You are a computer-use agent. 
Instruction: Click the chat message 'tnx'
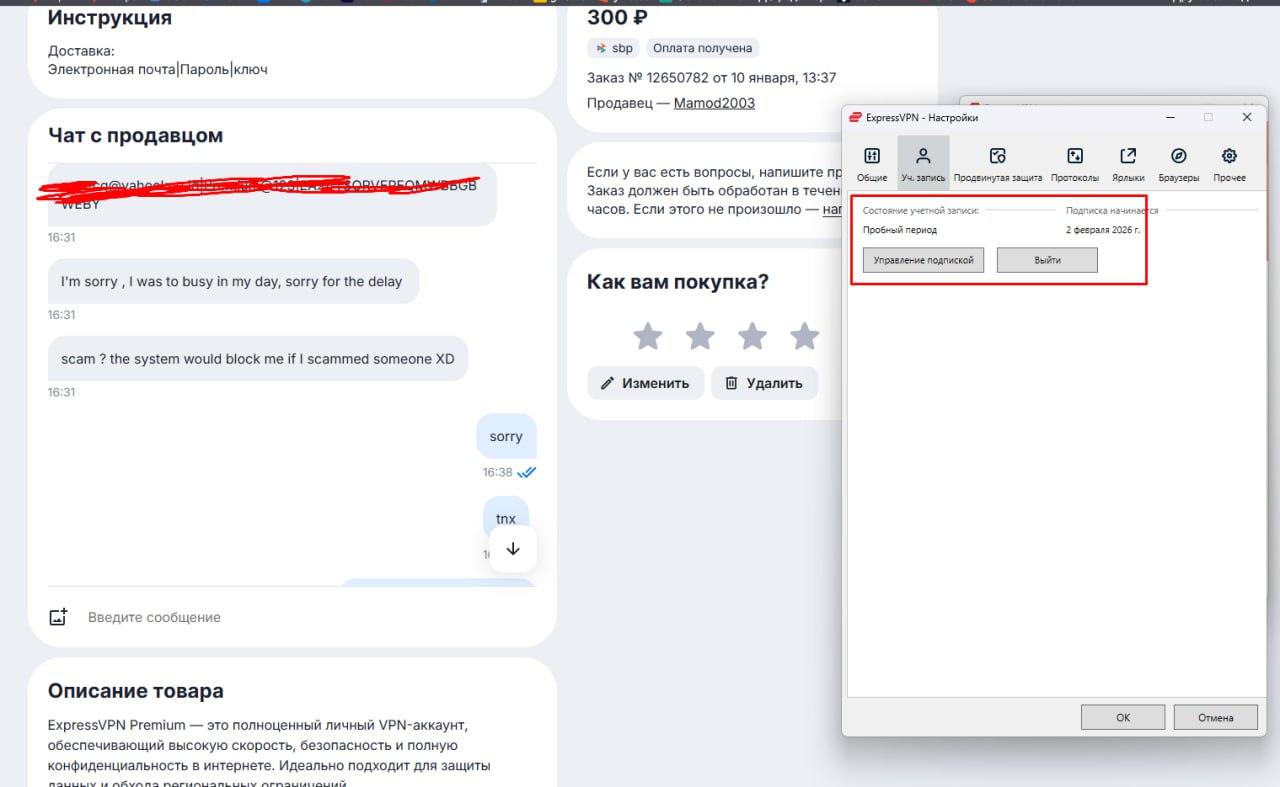click(x=506, y=519)
